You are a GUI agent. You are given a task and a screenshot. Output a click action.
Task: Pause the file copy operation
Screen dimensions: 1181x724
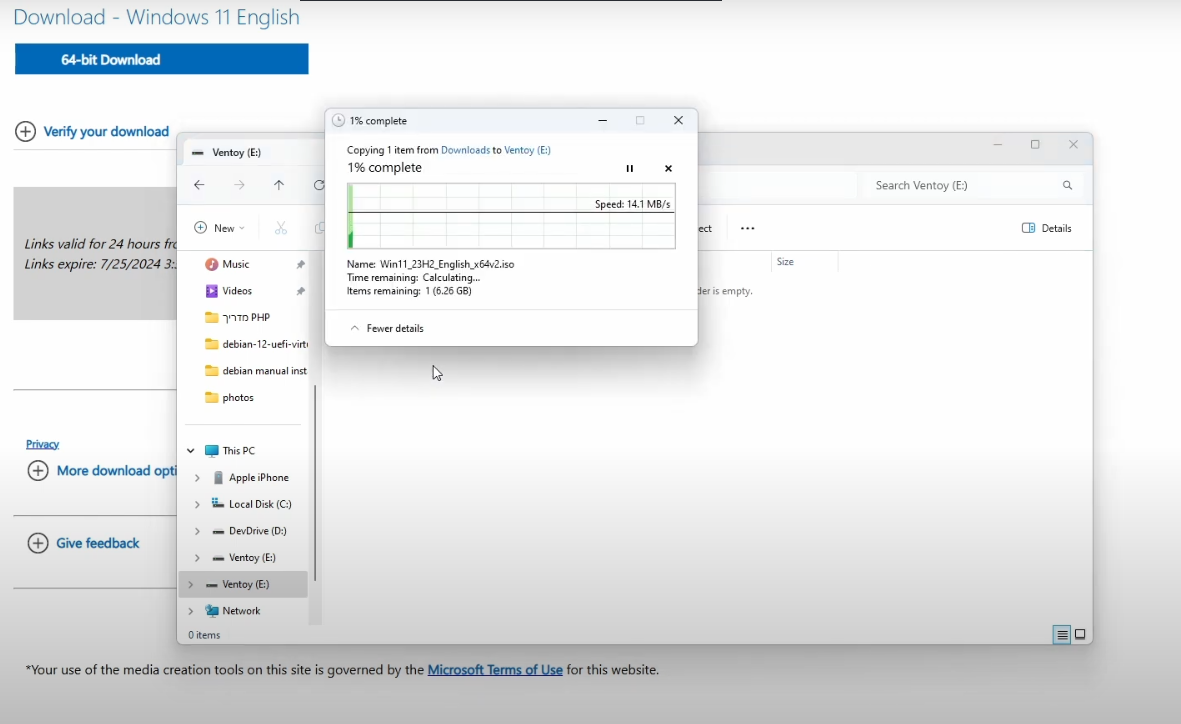[x=630, y=169]
